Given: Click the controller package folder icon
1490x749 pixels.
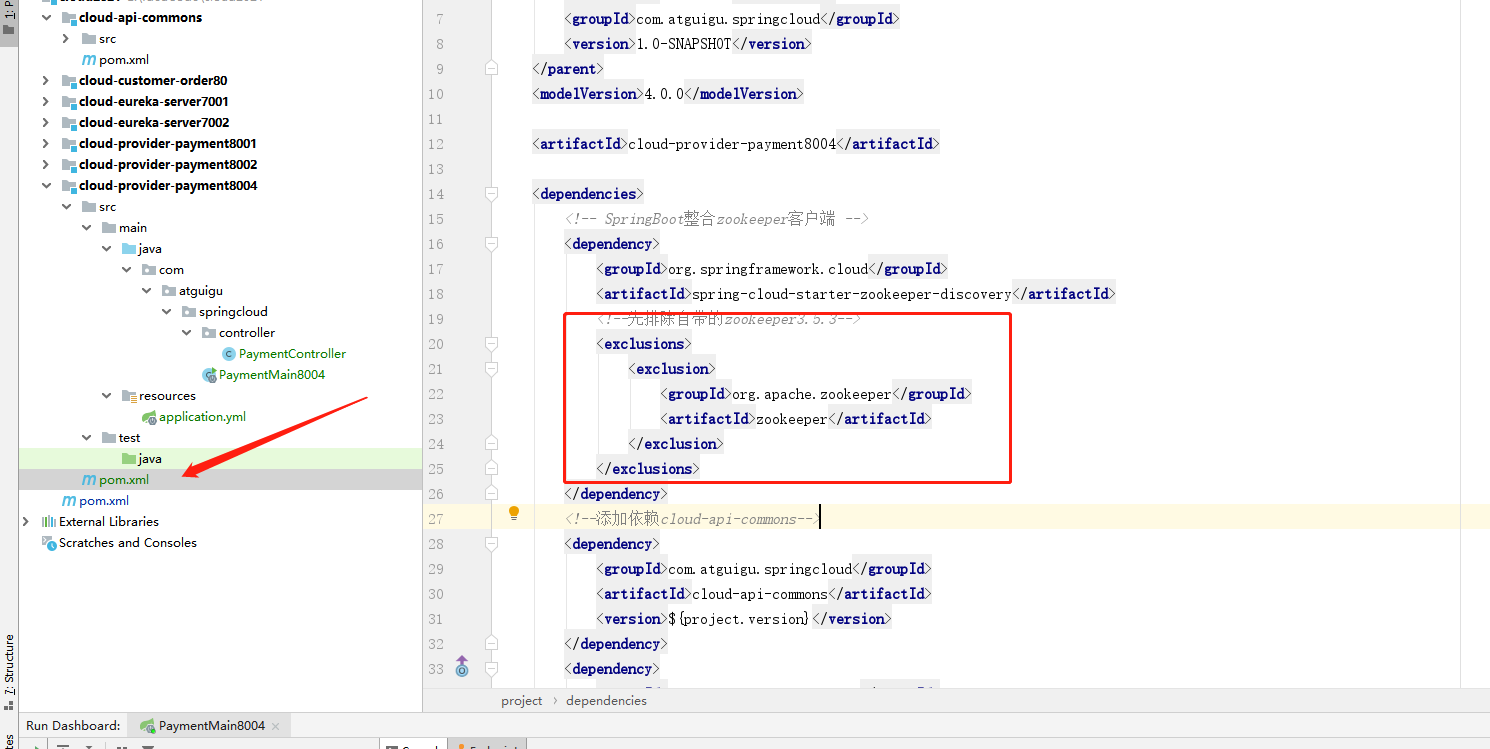Looking at the screenshot, I should tap(209, 333).
